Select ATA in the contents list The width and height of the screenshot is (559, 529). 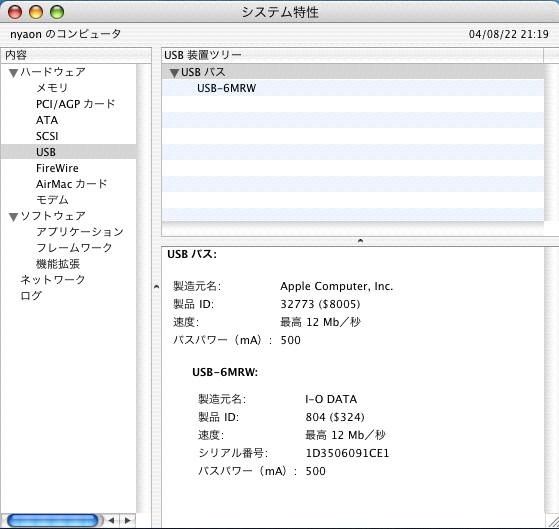[x=47, y=120]
